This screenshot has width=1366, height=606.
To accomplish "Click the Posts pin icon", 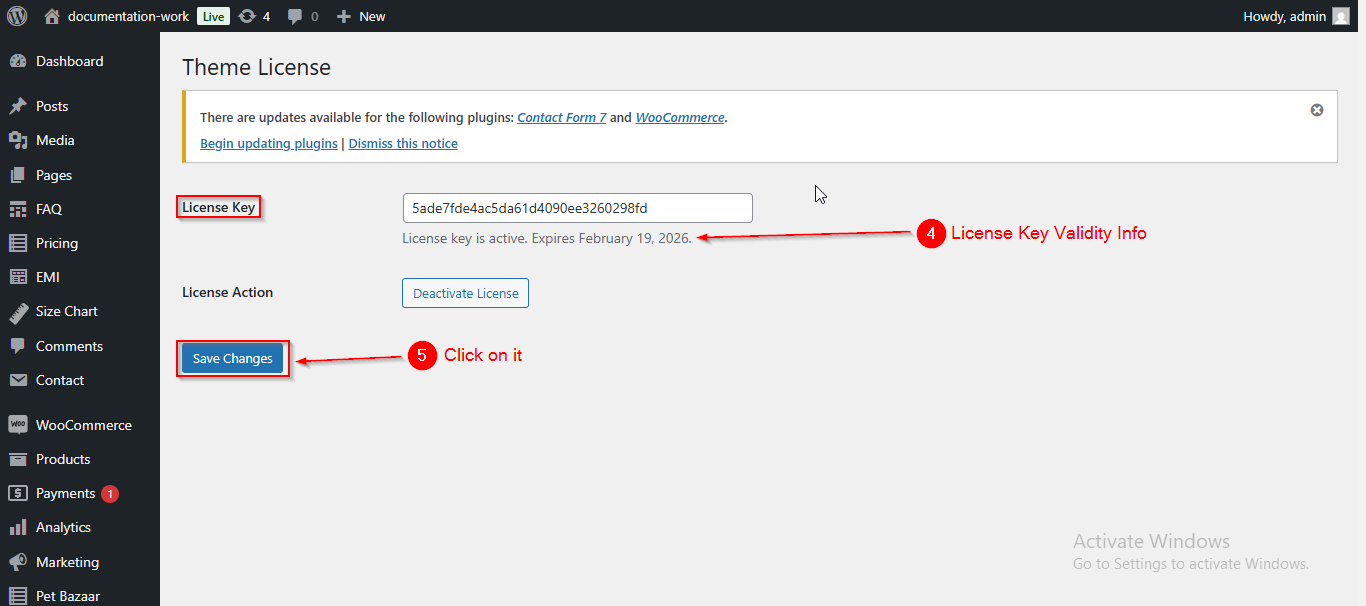I will pyautogui.click(x=18, y=106).
